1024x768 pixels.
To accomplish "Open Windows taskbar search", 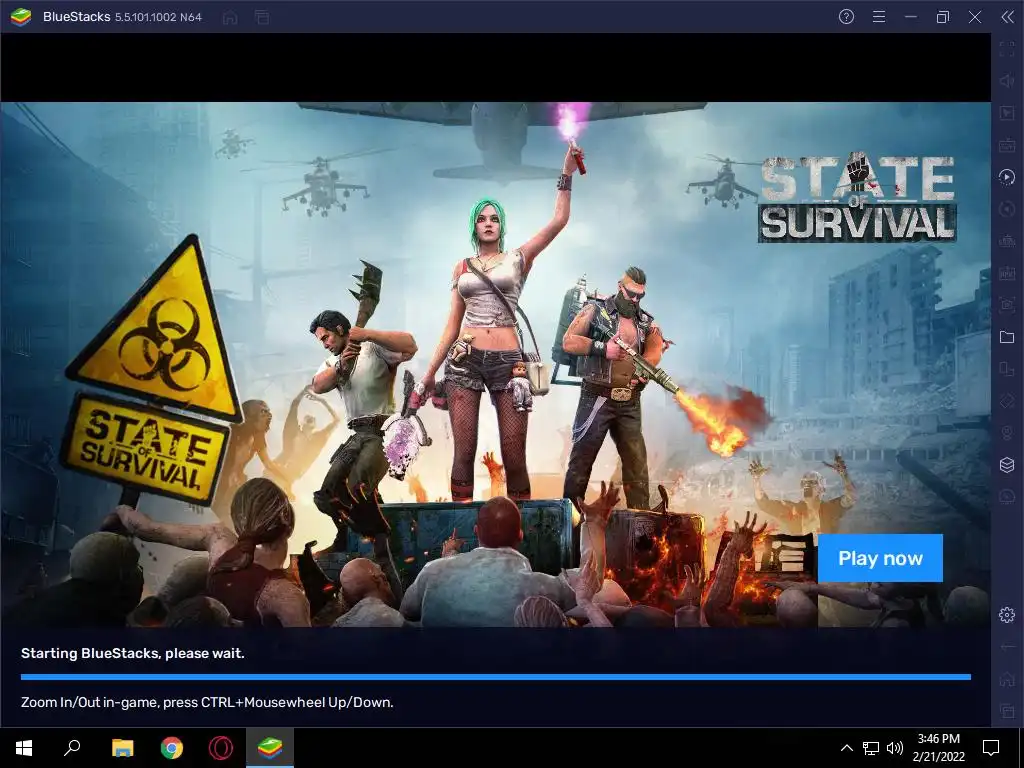I will click(72, 748).
